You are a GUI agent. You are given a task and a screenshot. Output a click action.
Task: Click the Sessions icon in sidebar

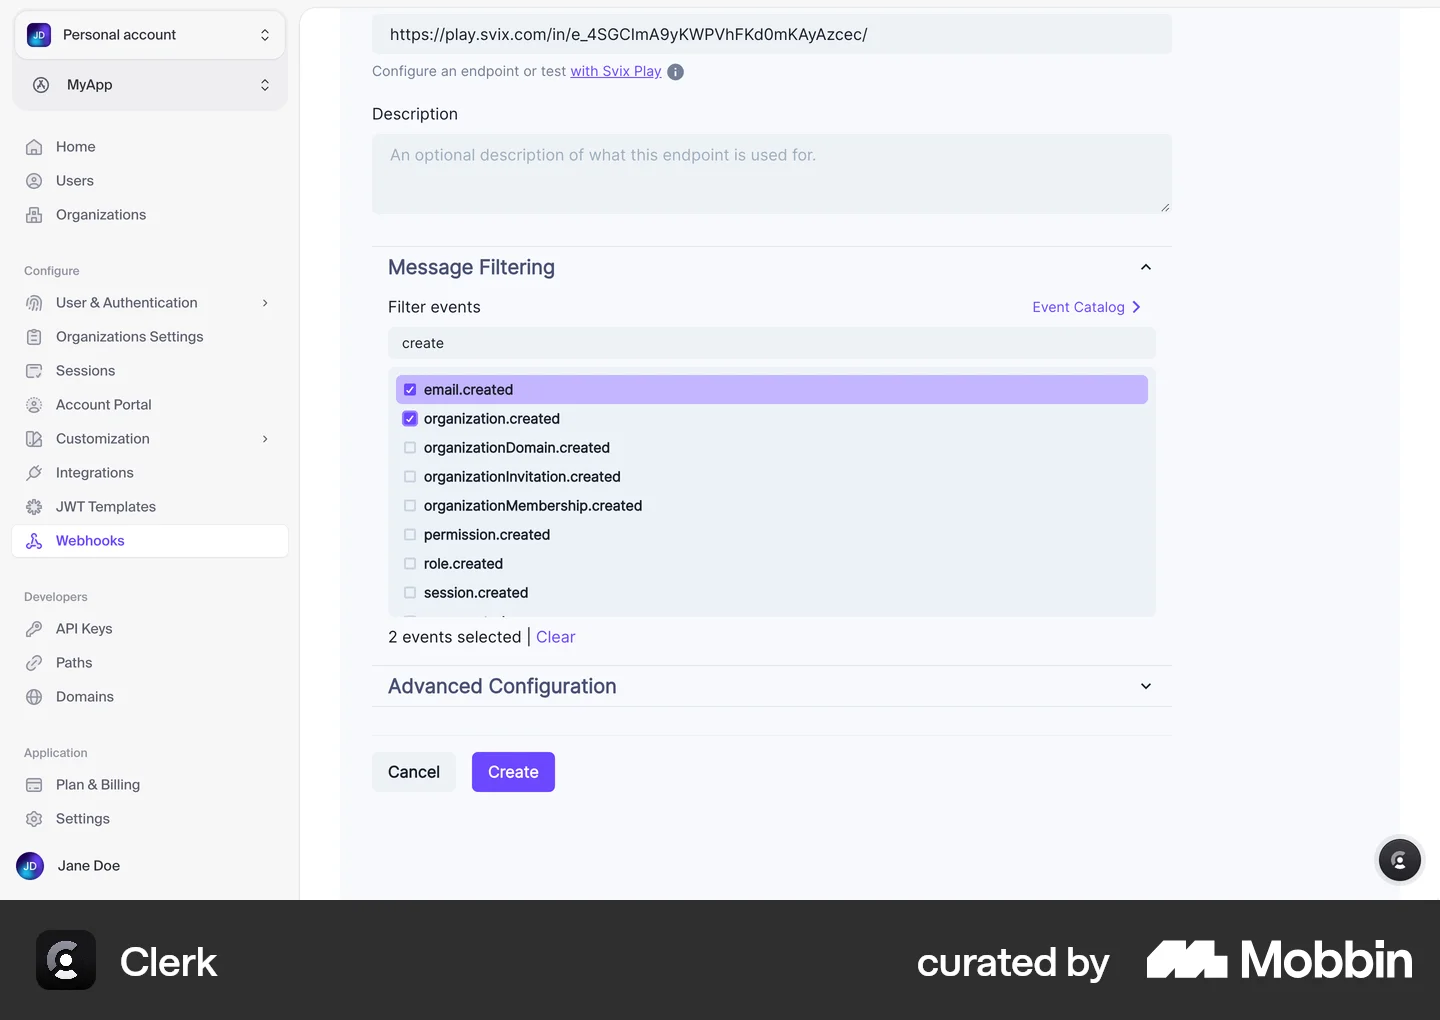(34, 371)
